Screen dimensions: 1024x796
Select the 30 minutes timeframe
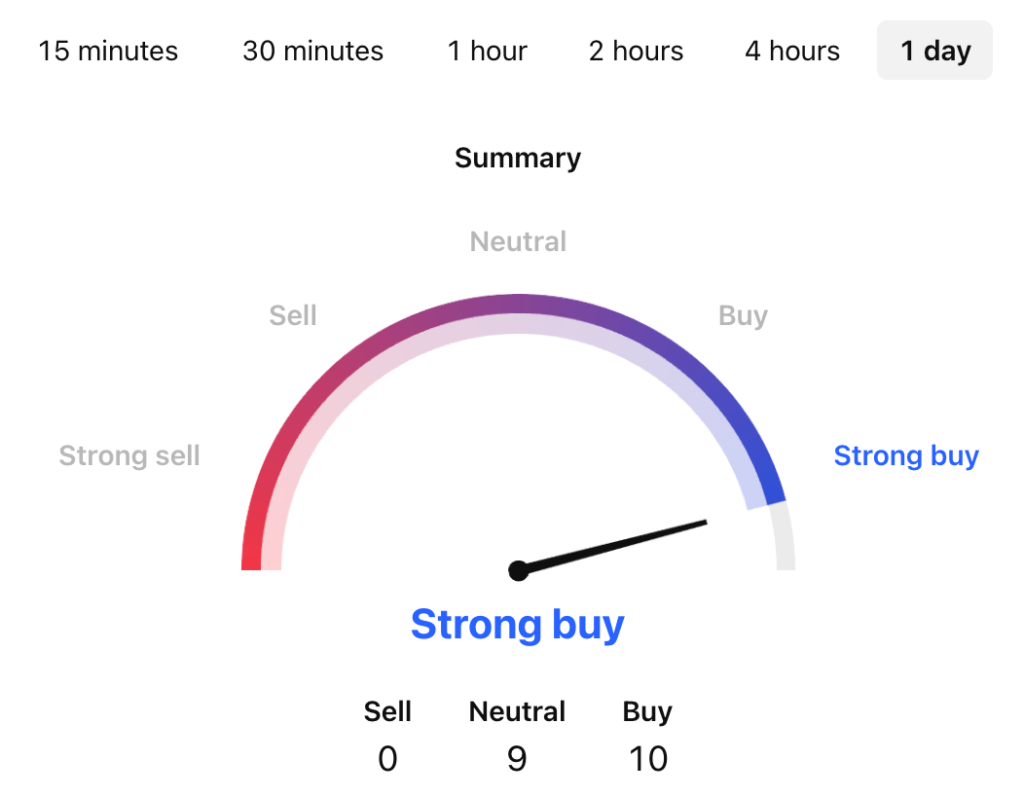click(x=312, y=51)
